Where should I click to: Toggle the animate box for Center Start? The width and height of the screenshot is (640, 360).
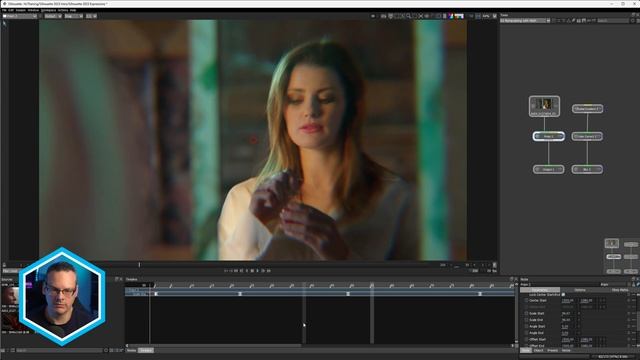pyautogui.click(x=526, y=300)
